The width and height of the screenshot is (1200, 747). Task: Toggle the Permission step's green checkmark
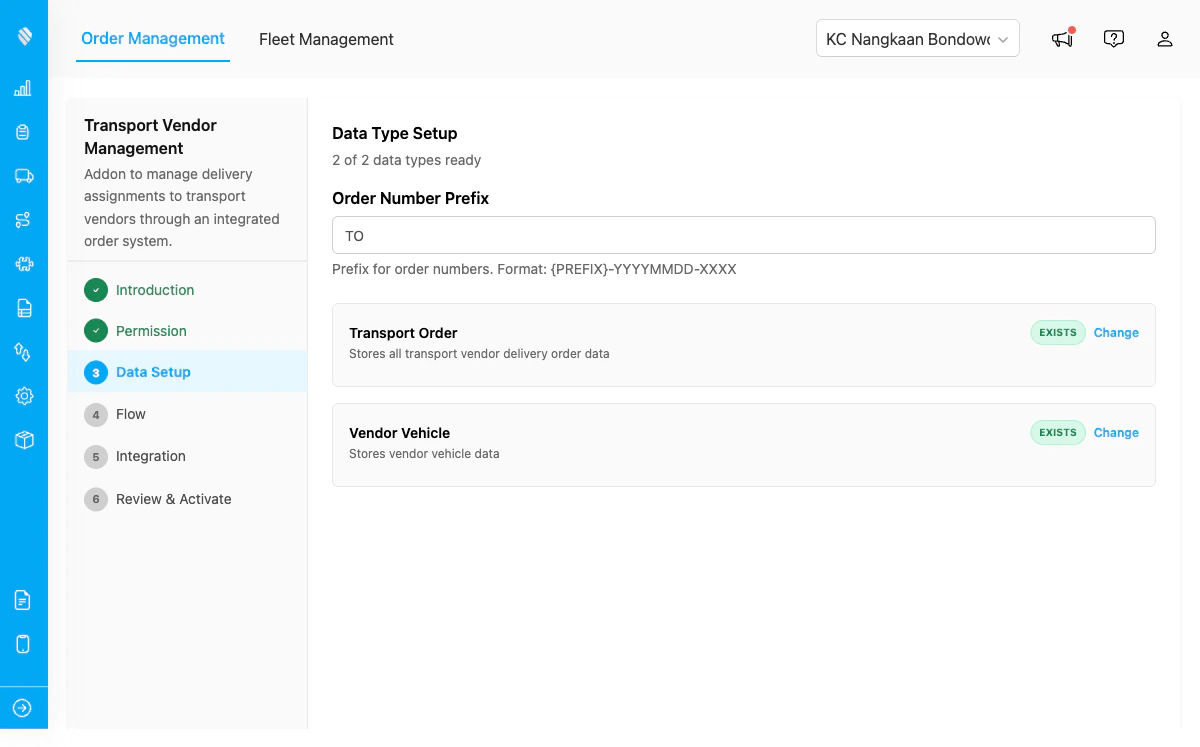click(x=95, y=331)
